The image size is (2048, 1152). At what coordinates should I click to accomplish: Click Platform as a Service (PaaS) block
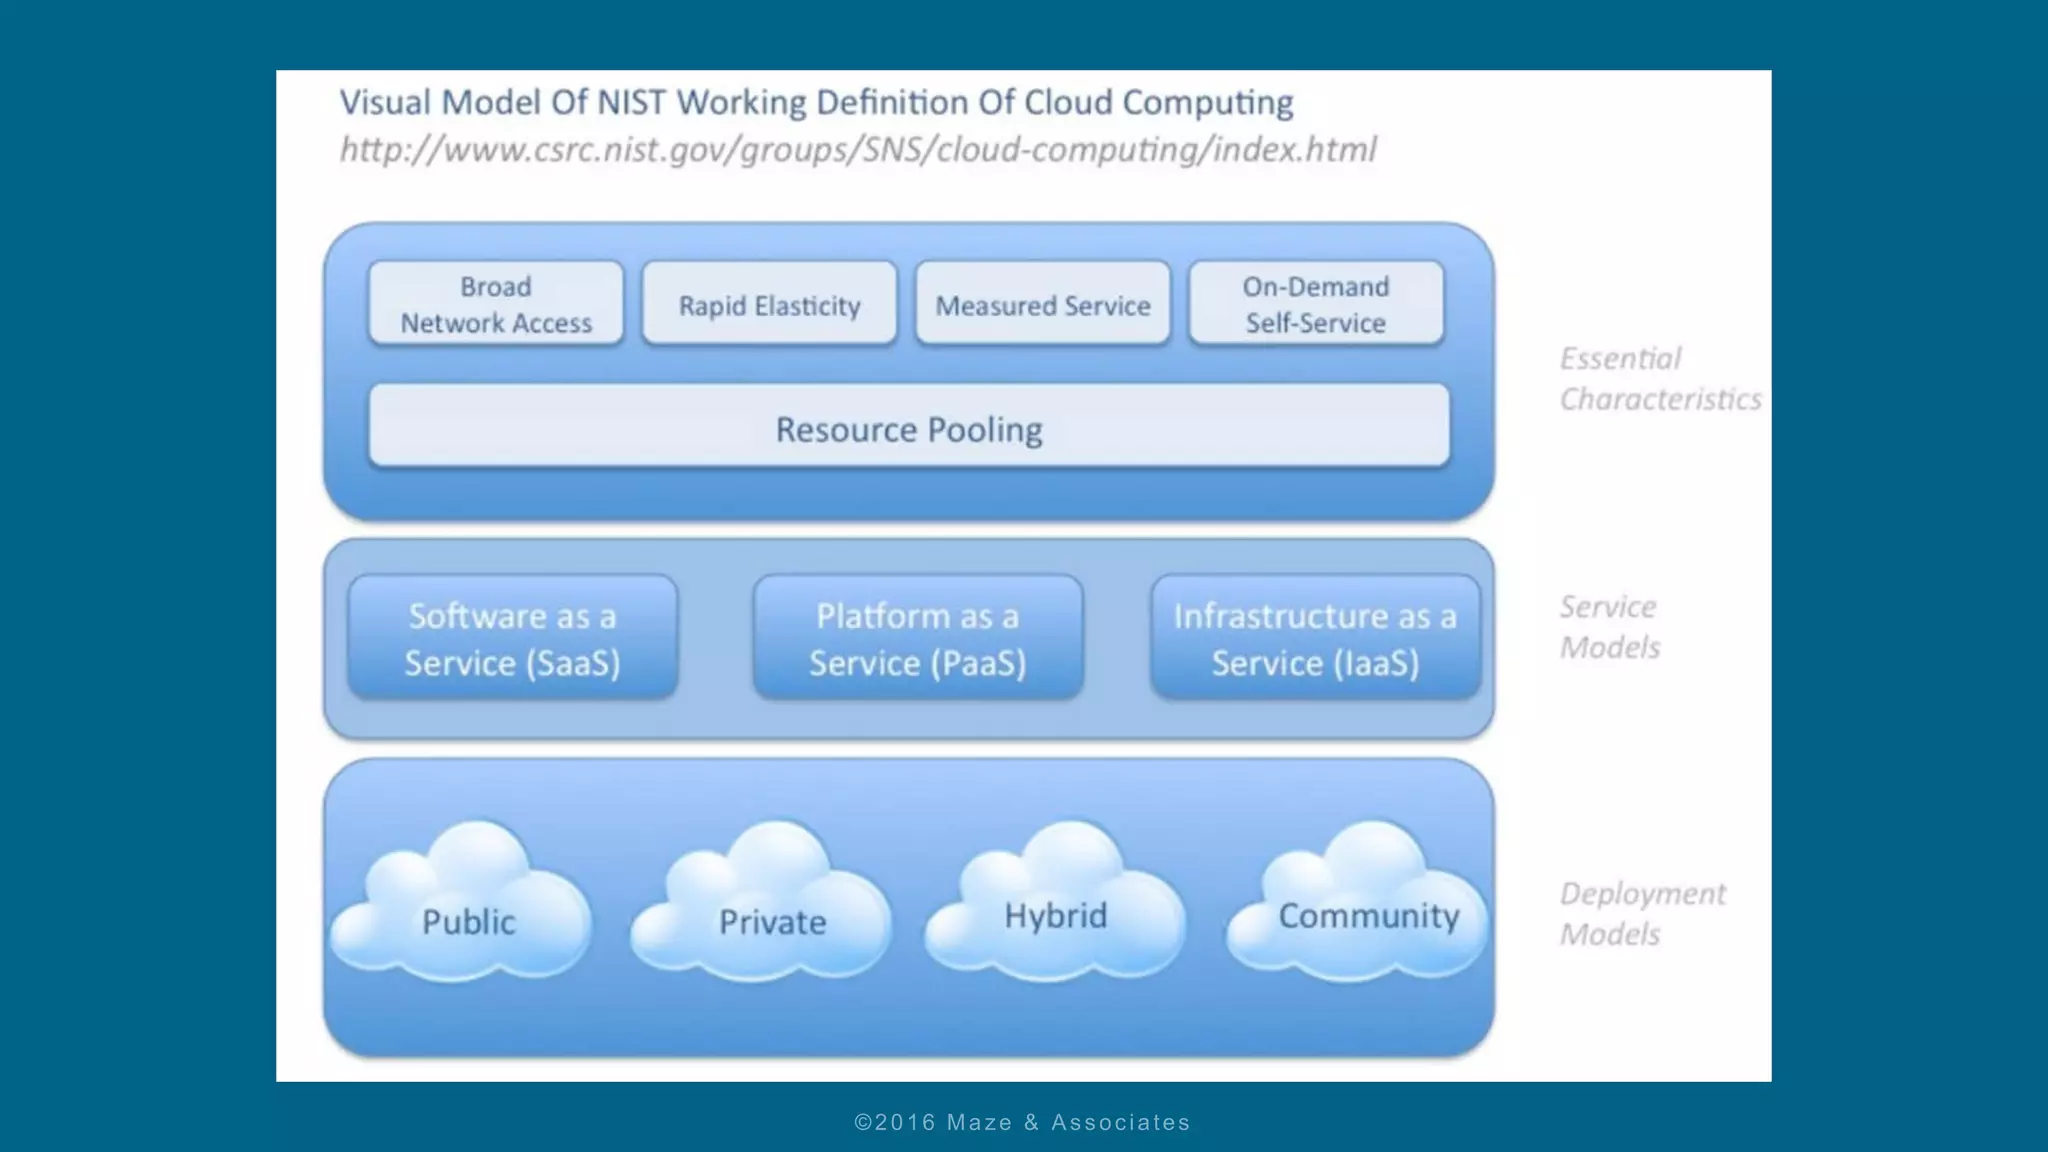pos(917,638)
